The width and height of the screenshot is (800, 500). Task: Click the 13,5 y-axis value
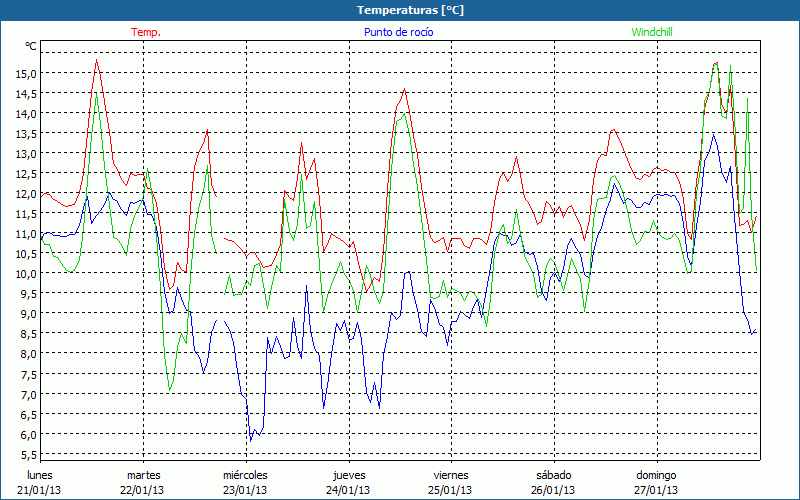coord(26,134)
